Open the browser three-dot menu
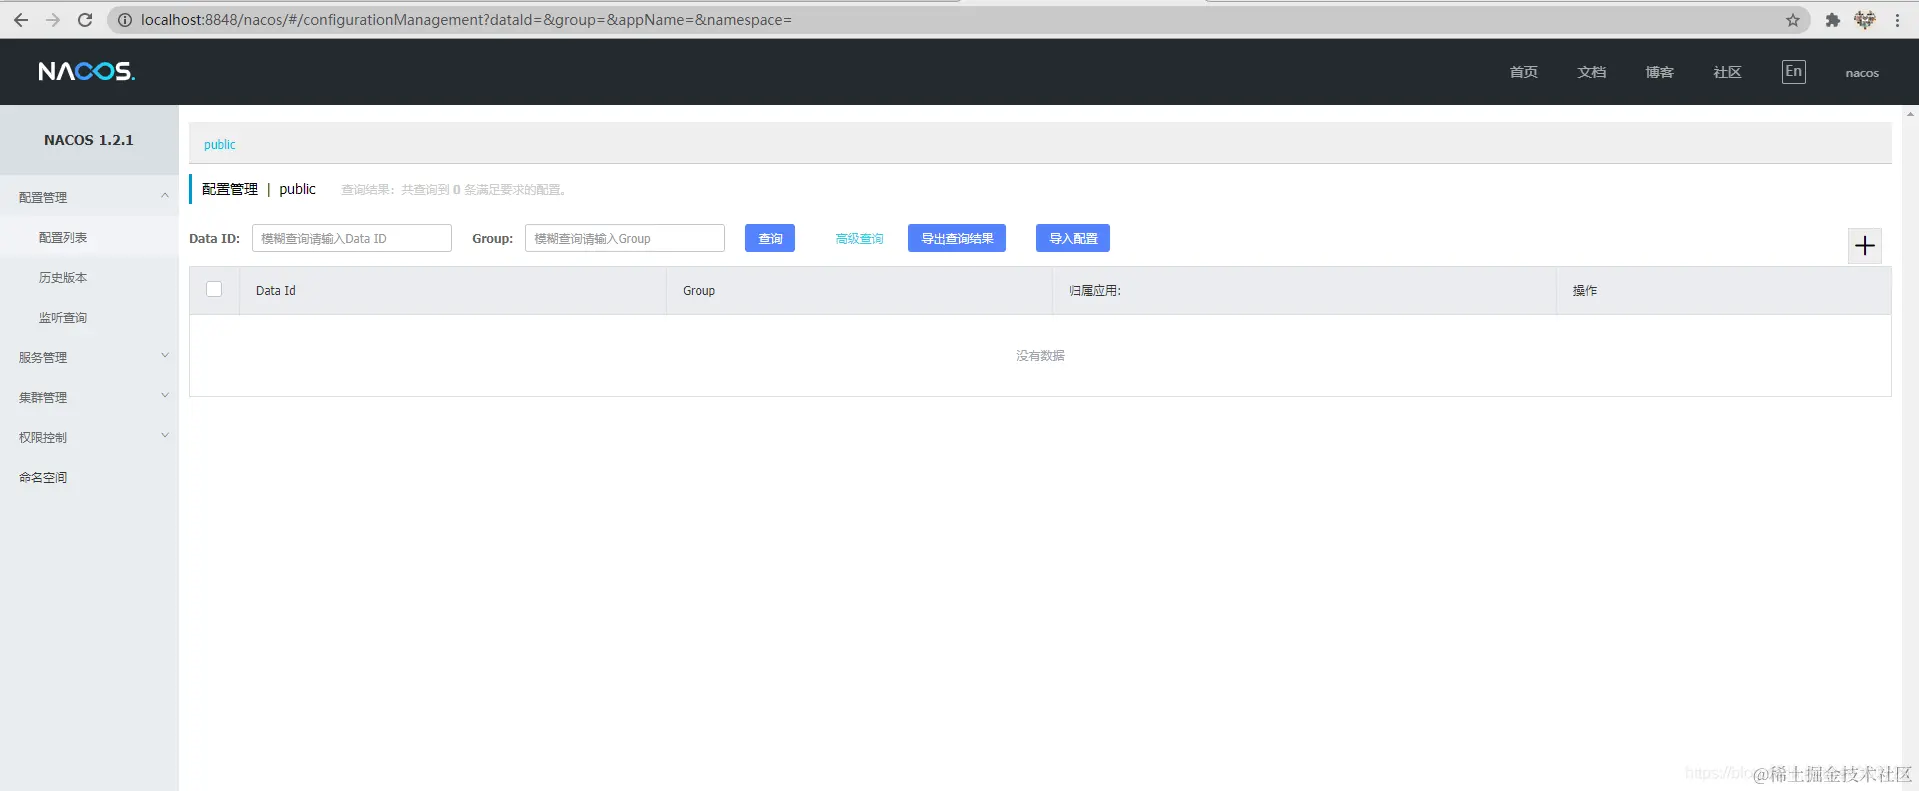1919x791 pixels. tap(1897, 20)
